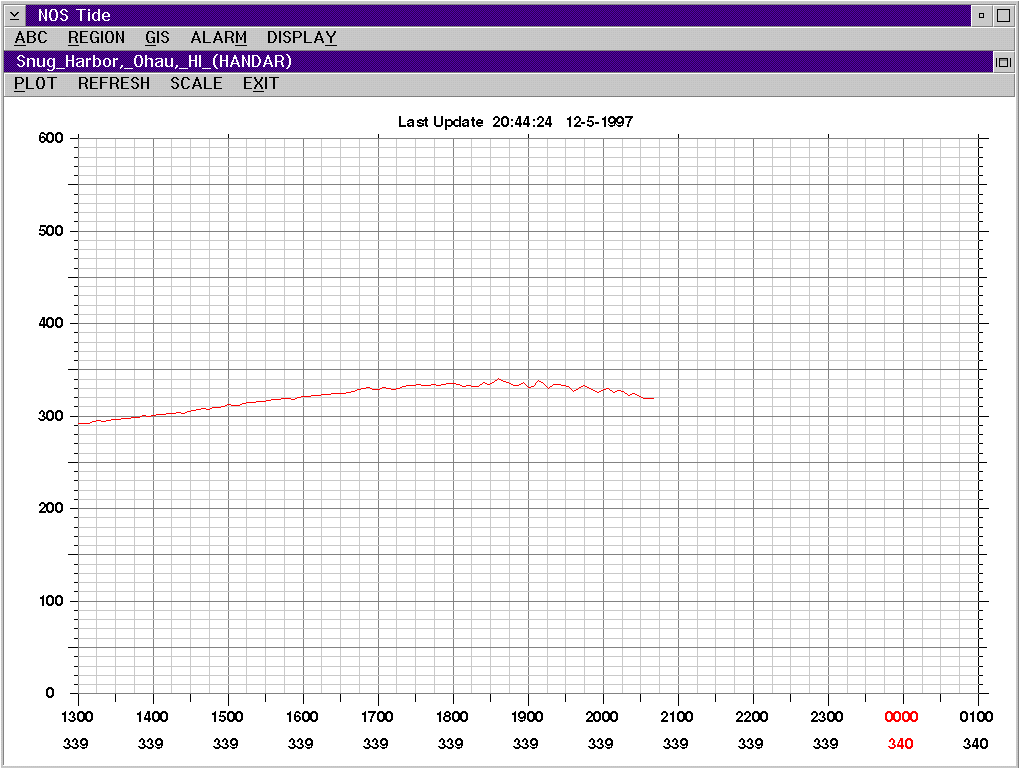This screenshot has height=768, width=1019.
Task: Click the 100 label on the vertical axis
Action: [51, 601]
